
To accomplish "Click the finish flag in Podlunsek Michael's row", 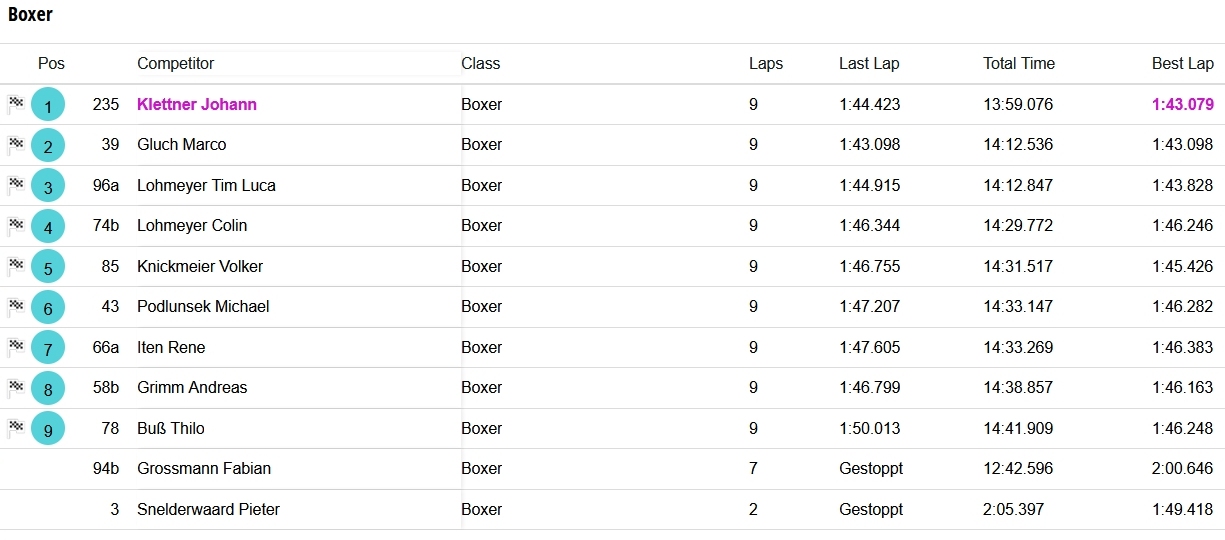I will (x=15, y=306).
